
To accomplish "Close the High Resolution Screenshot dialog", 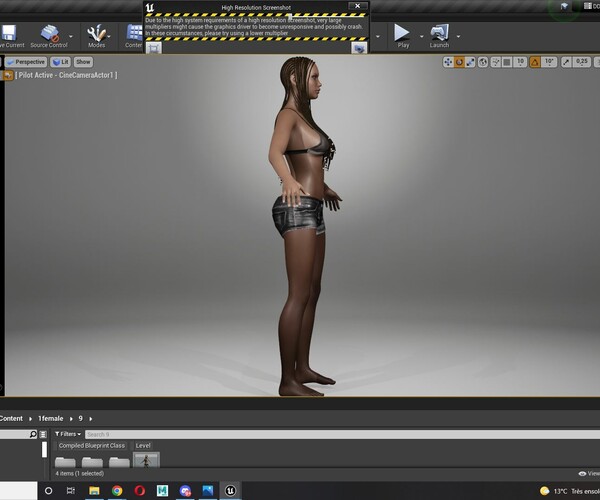I will pyautogui.click(x=357, y=6).
